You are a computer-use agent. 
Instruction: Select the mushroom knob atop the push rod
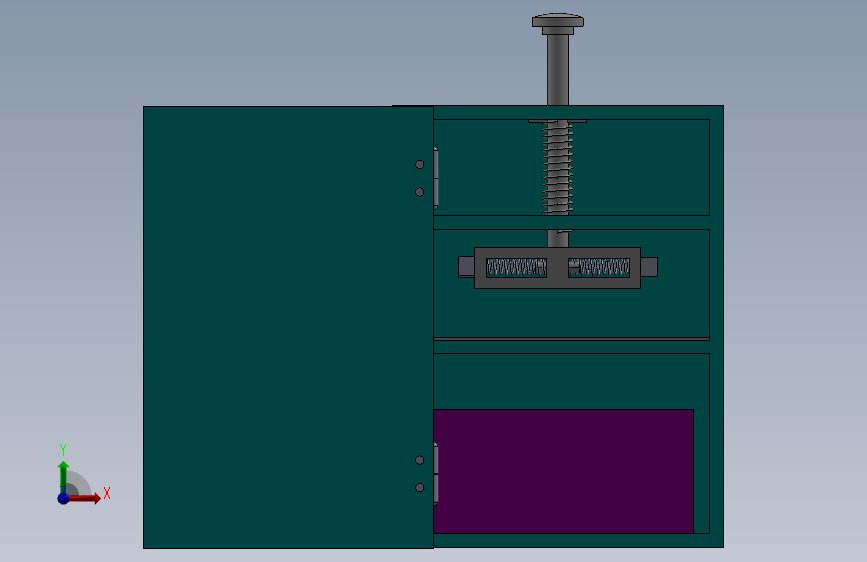[x=558, y=23]
